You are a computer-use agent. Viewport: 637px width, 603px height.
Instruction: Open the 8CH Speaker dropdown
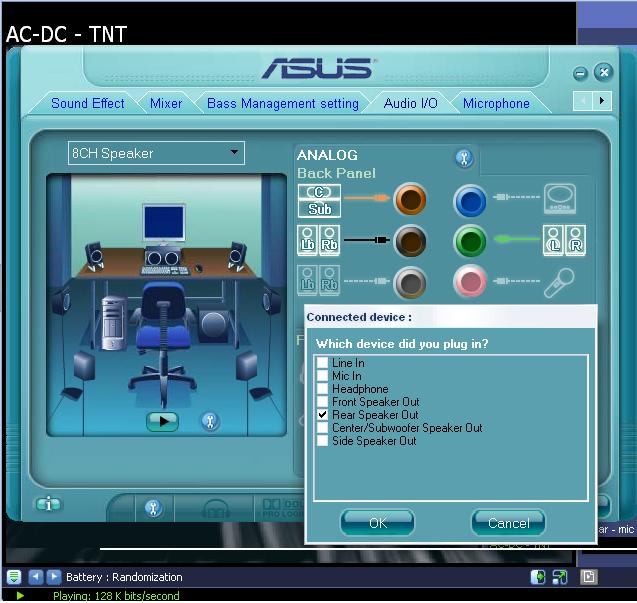(156, 153)
